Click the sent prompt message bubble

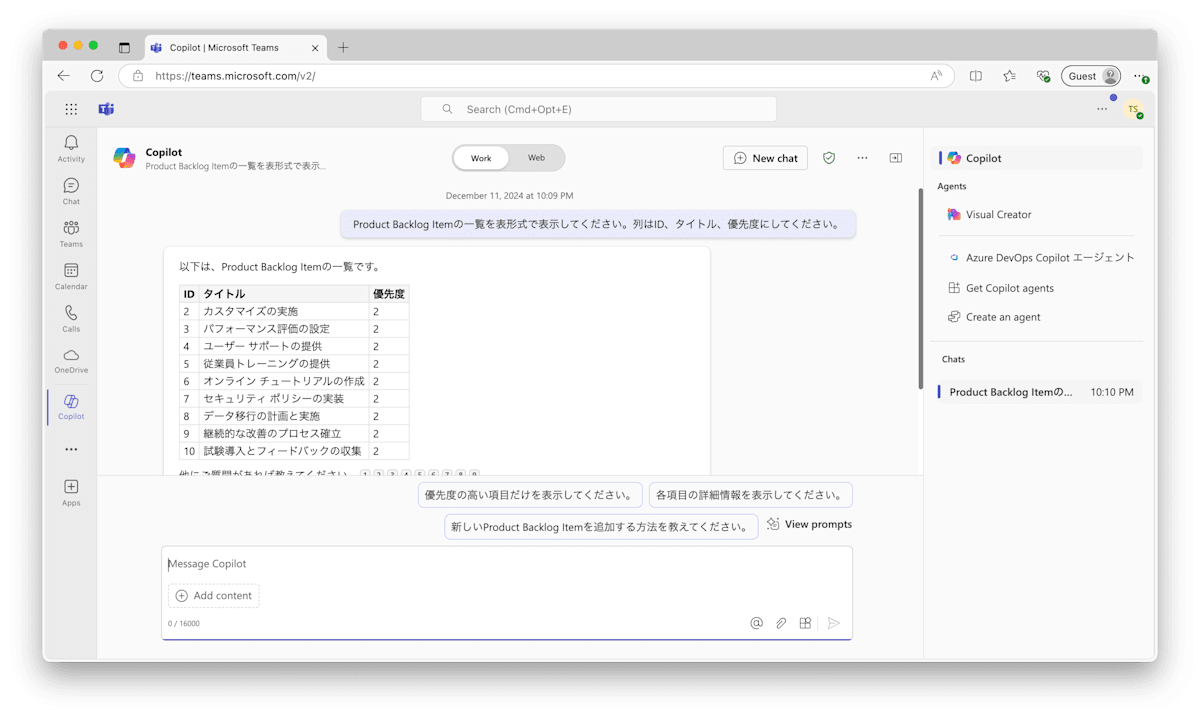[x=598, y=225]
